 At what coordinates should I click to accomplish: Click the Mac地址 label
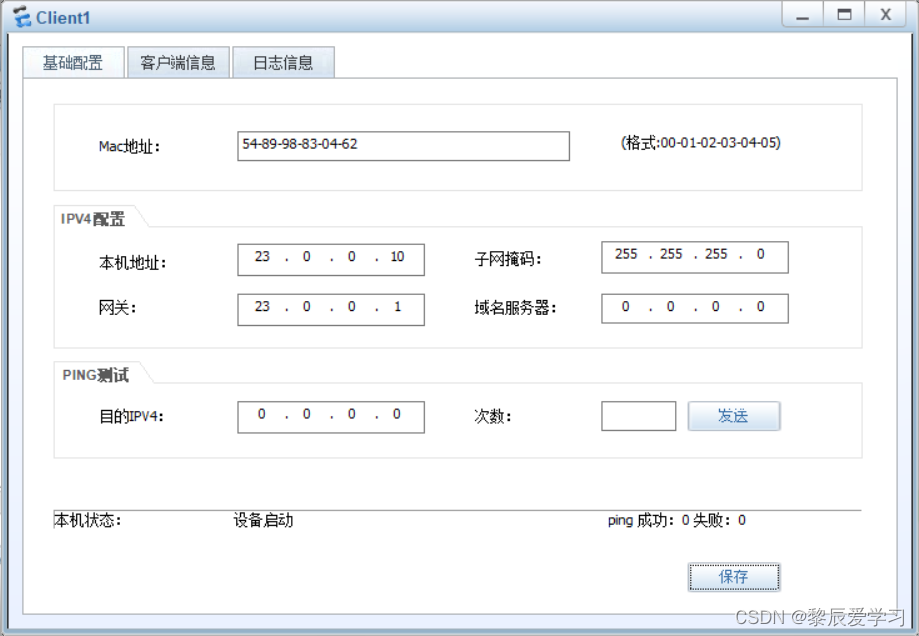(x=129, y=146)
